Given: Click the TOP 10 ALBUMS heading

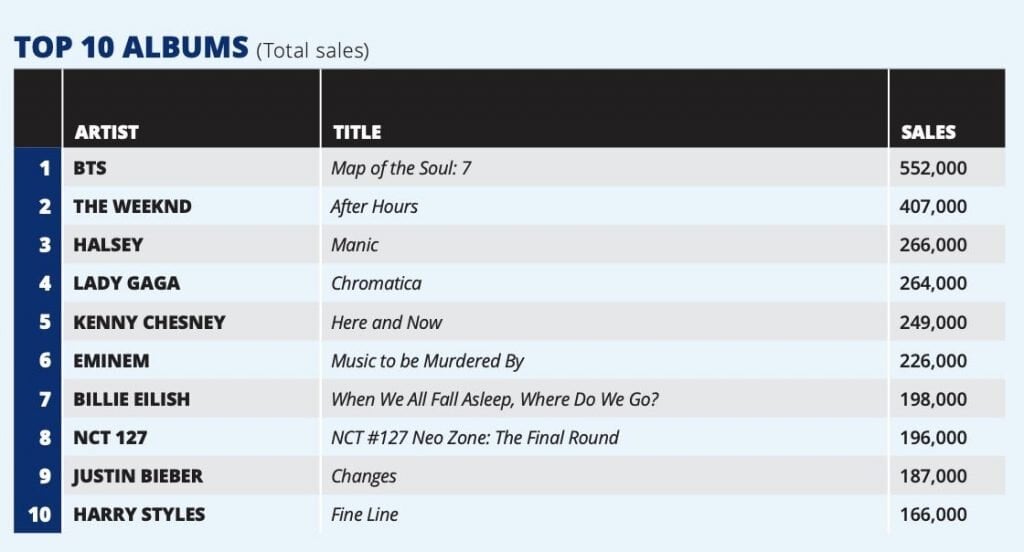Looking at the screenshot, I should [x=131, y=47].
